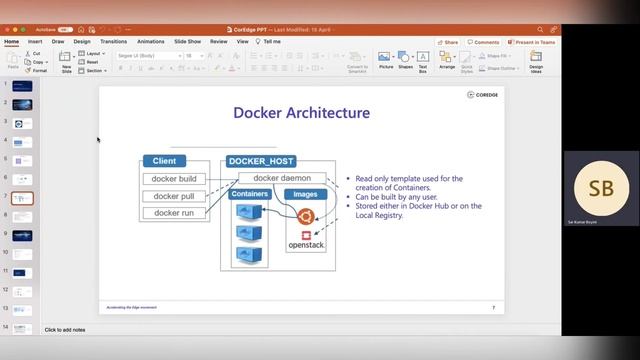Click the Cut scissors icon
Screen dimensions: 640x360
(x=28, y=53)
